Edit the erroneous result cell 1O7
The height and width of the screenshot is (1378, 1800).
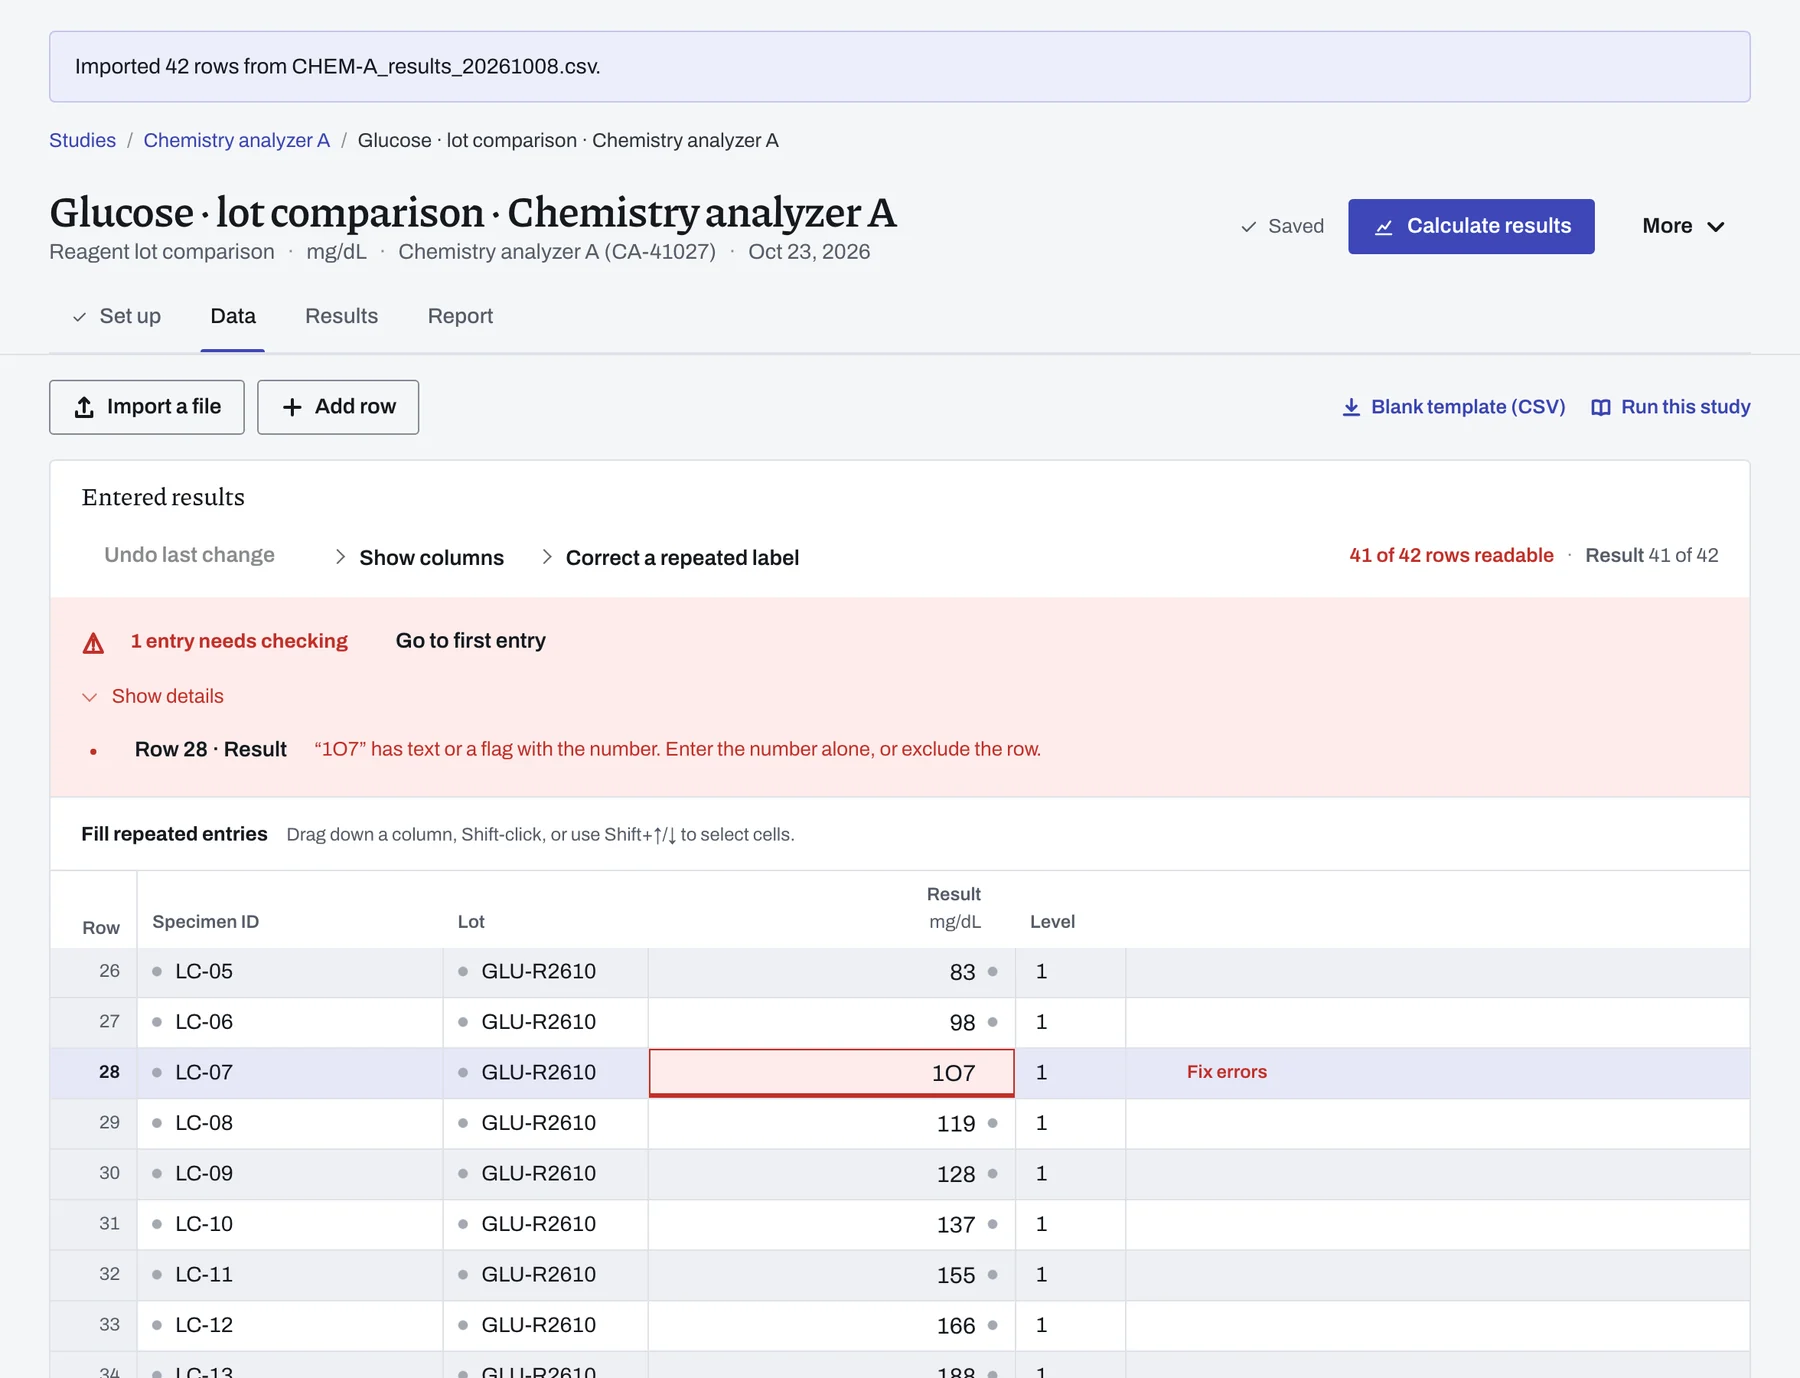click(x=832, y=1073)
